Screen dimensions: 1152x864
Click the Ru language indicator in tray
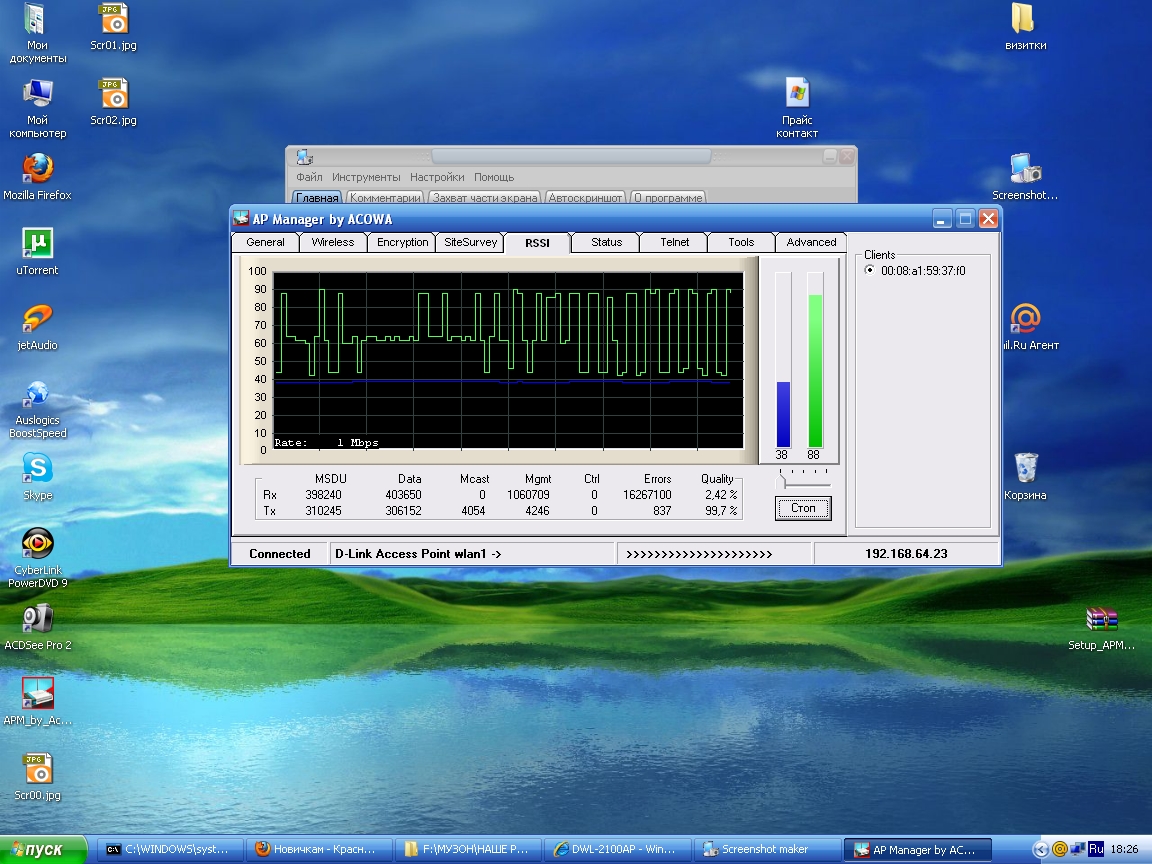[1096, 849]
